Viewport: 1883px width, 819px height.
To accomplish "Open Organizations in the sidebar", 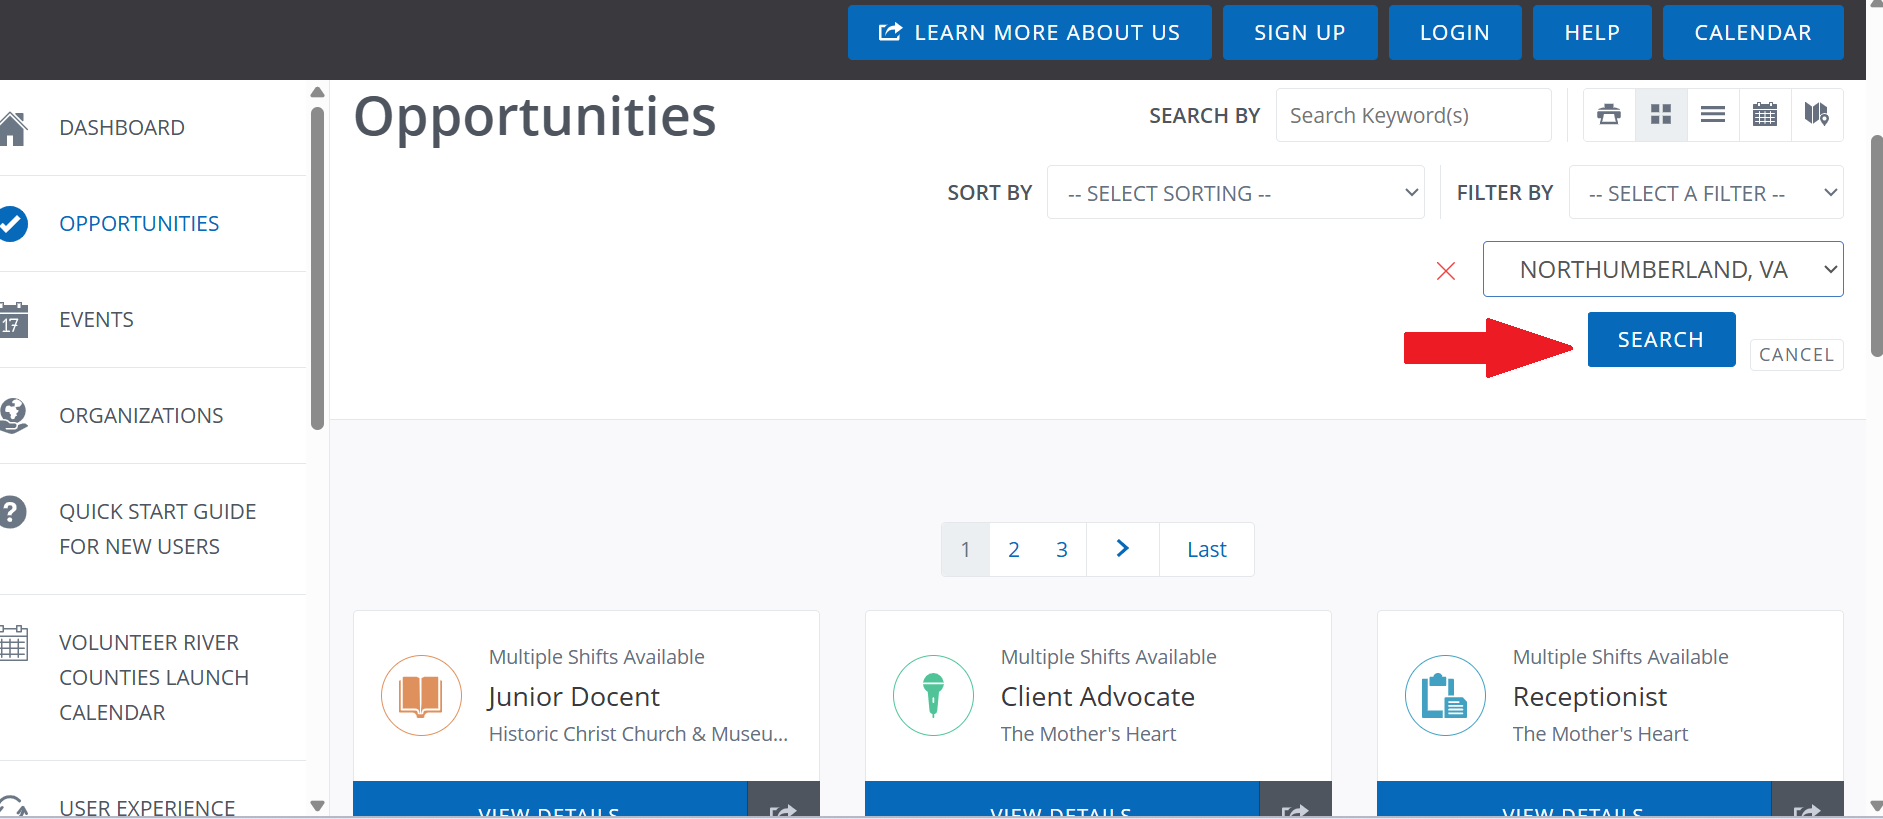I will 141,416.
